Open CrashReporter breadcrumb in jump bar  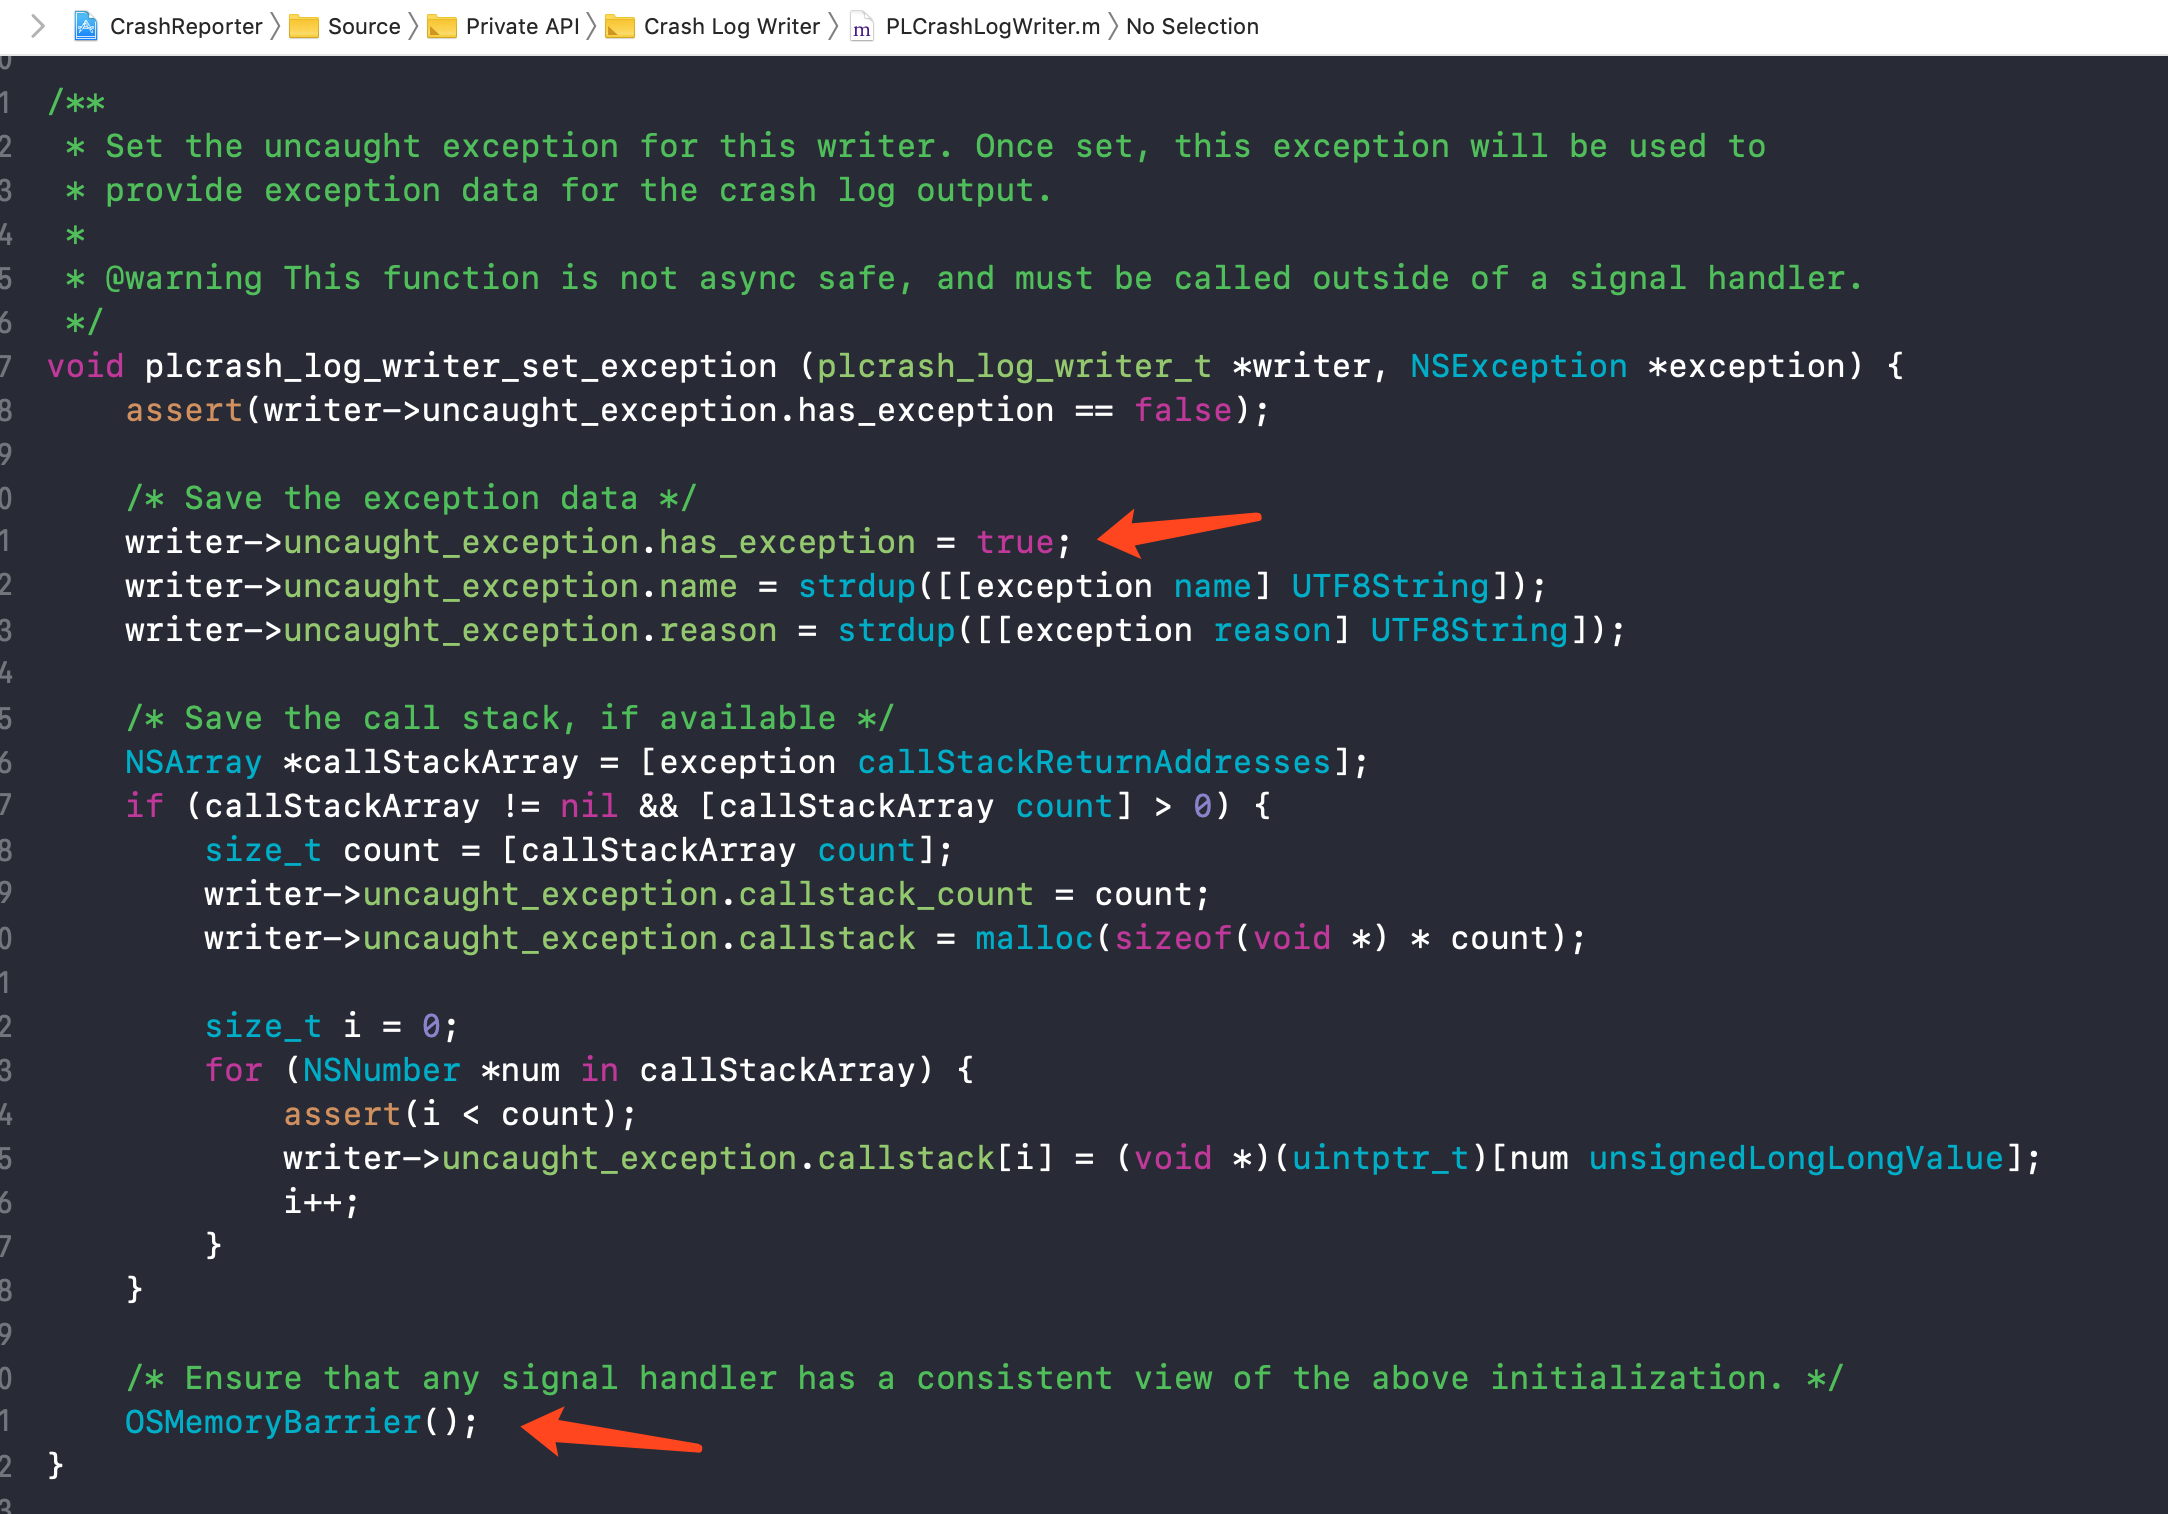coord(186,26)
